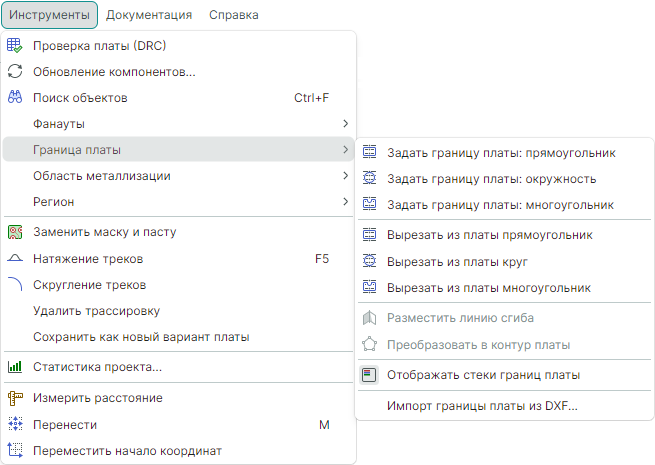Expand the Область металлизации submenu
The image size is (655, 465).
[345, 176]
